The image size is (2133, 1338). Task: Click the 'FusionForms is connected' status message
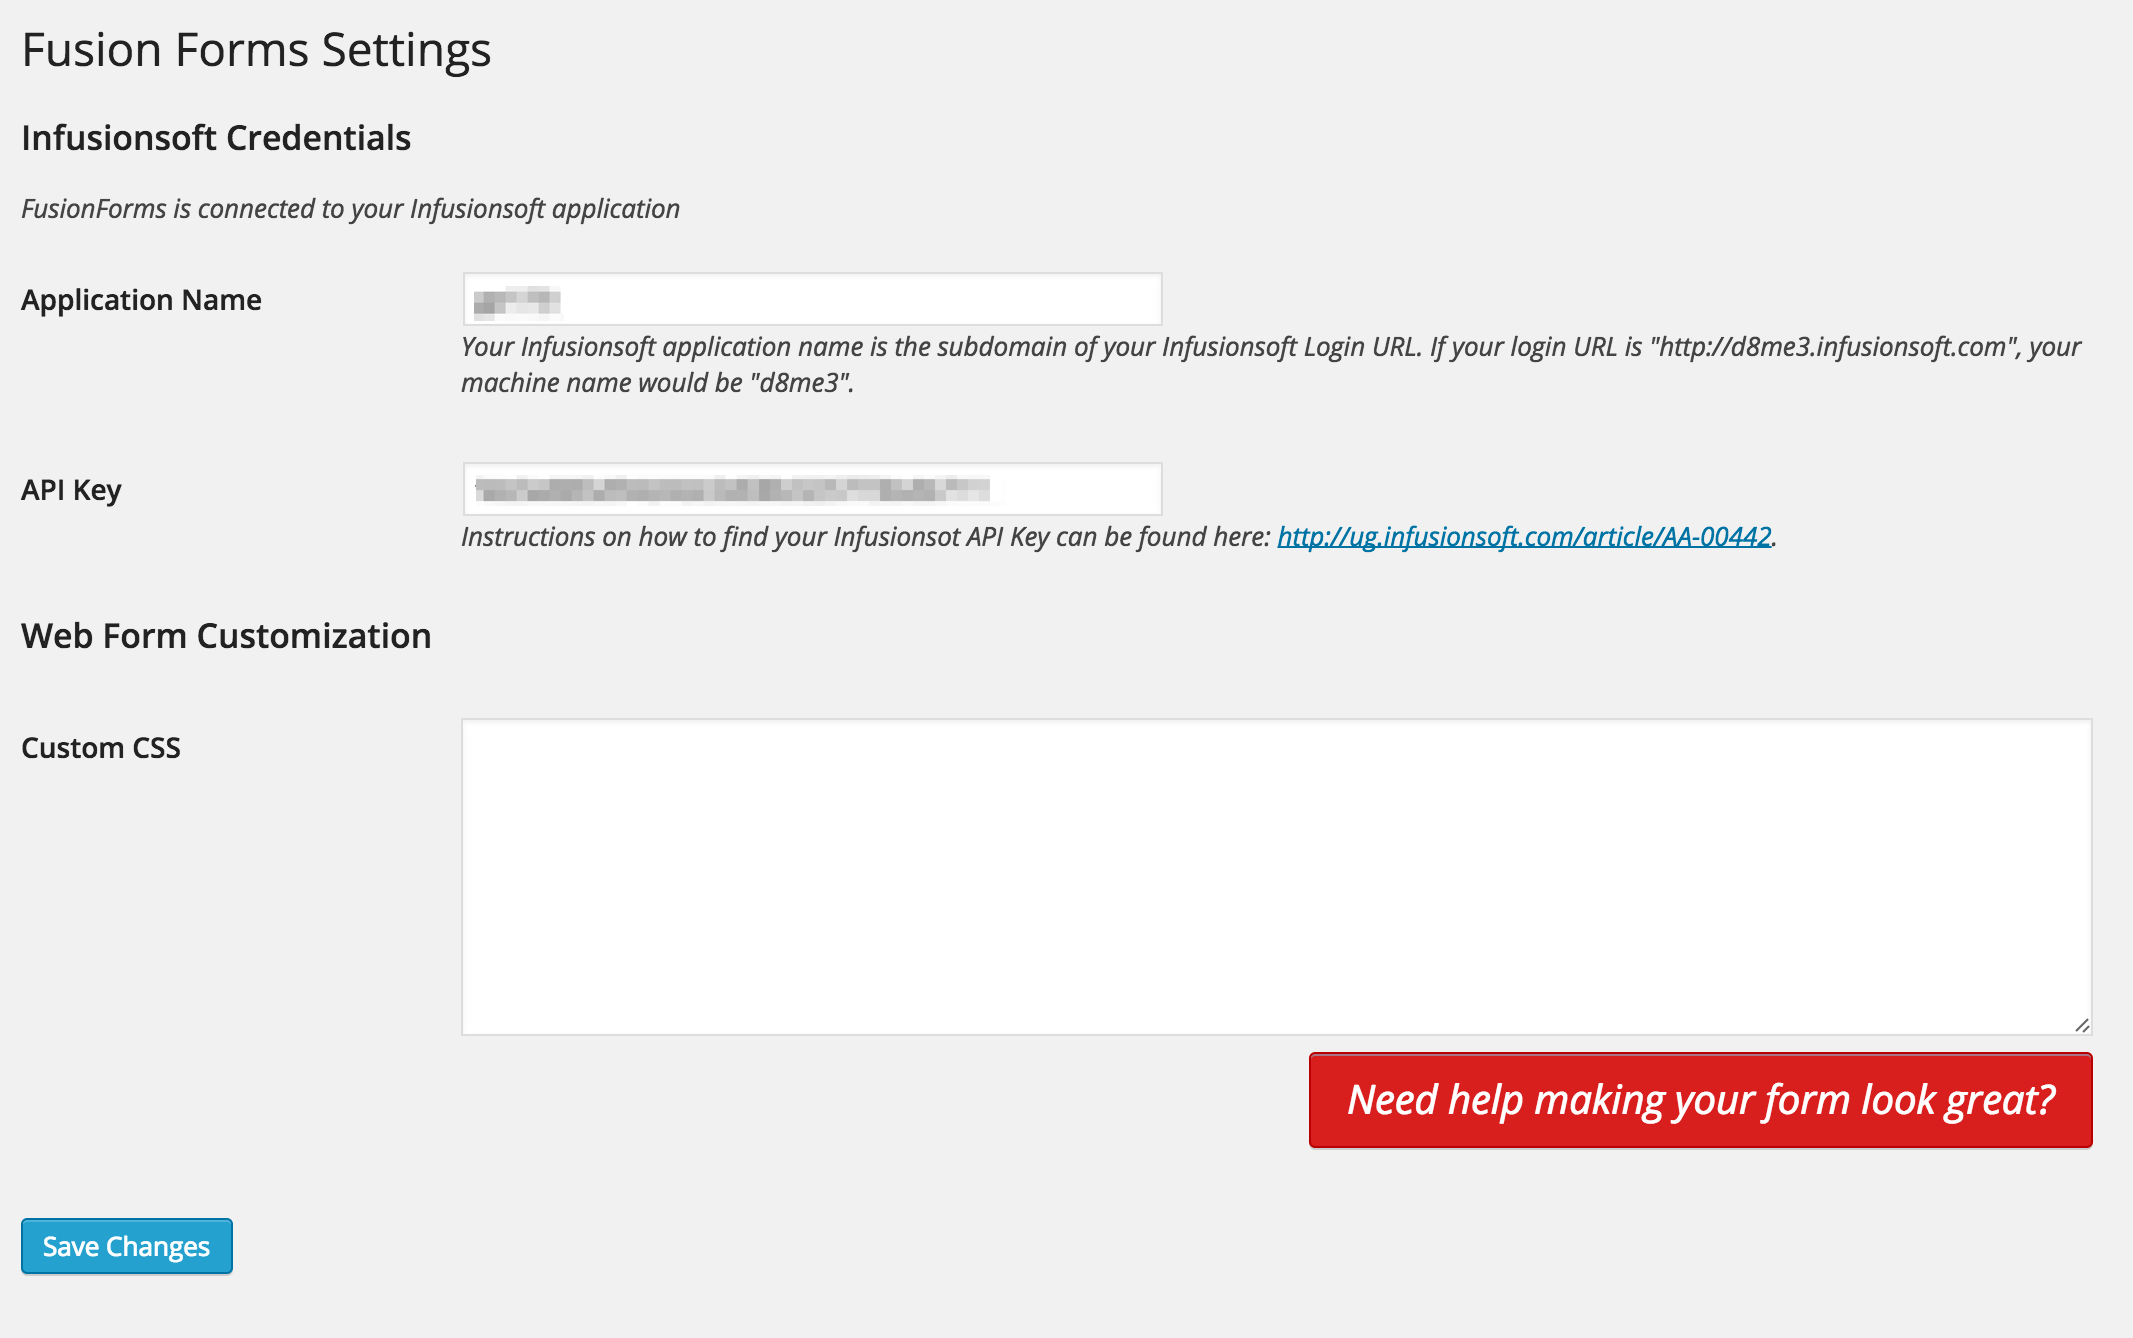point(350,209)
